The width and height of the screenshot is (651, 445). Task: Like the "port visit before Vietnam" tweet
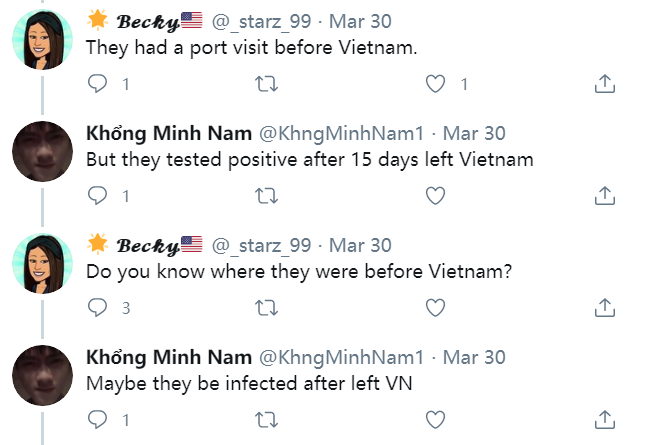435,83
